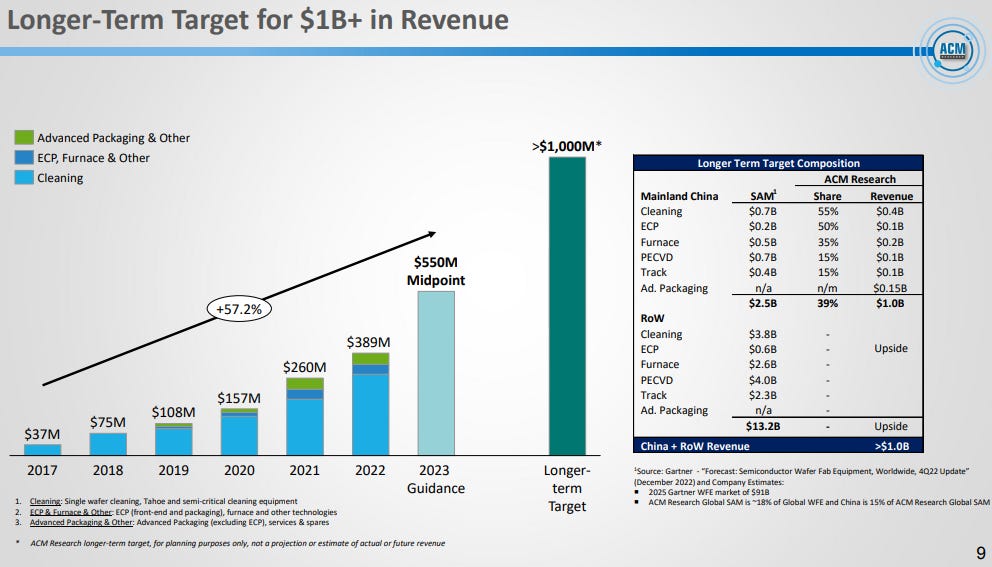Image resolution: width=992 pixels, height=567 pixels.
Task: Click the Share column header
Action: pos(828,196)
